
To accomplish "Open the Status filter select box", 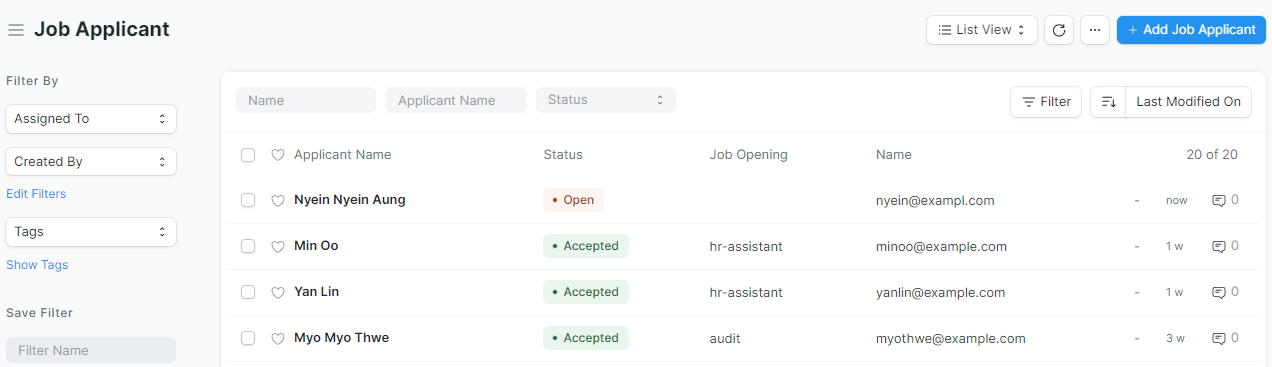I will click(606, 100).
